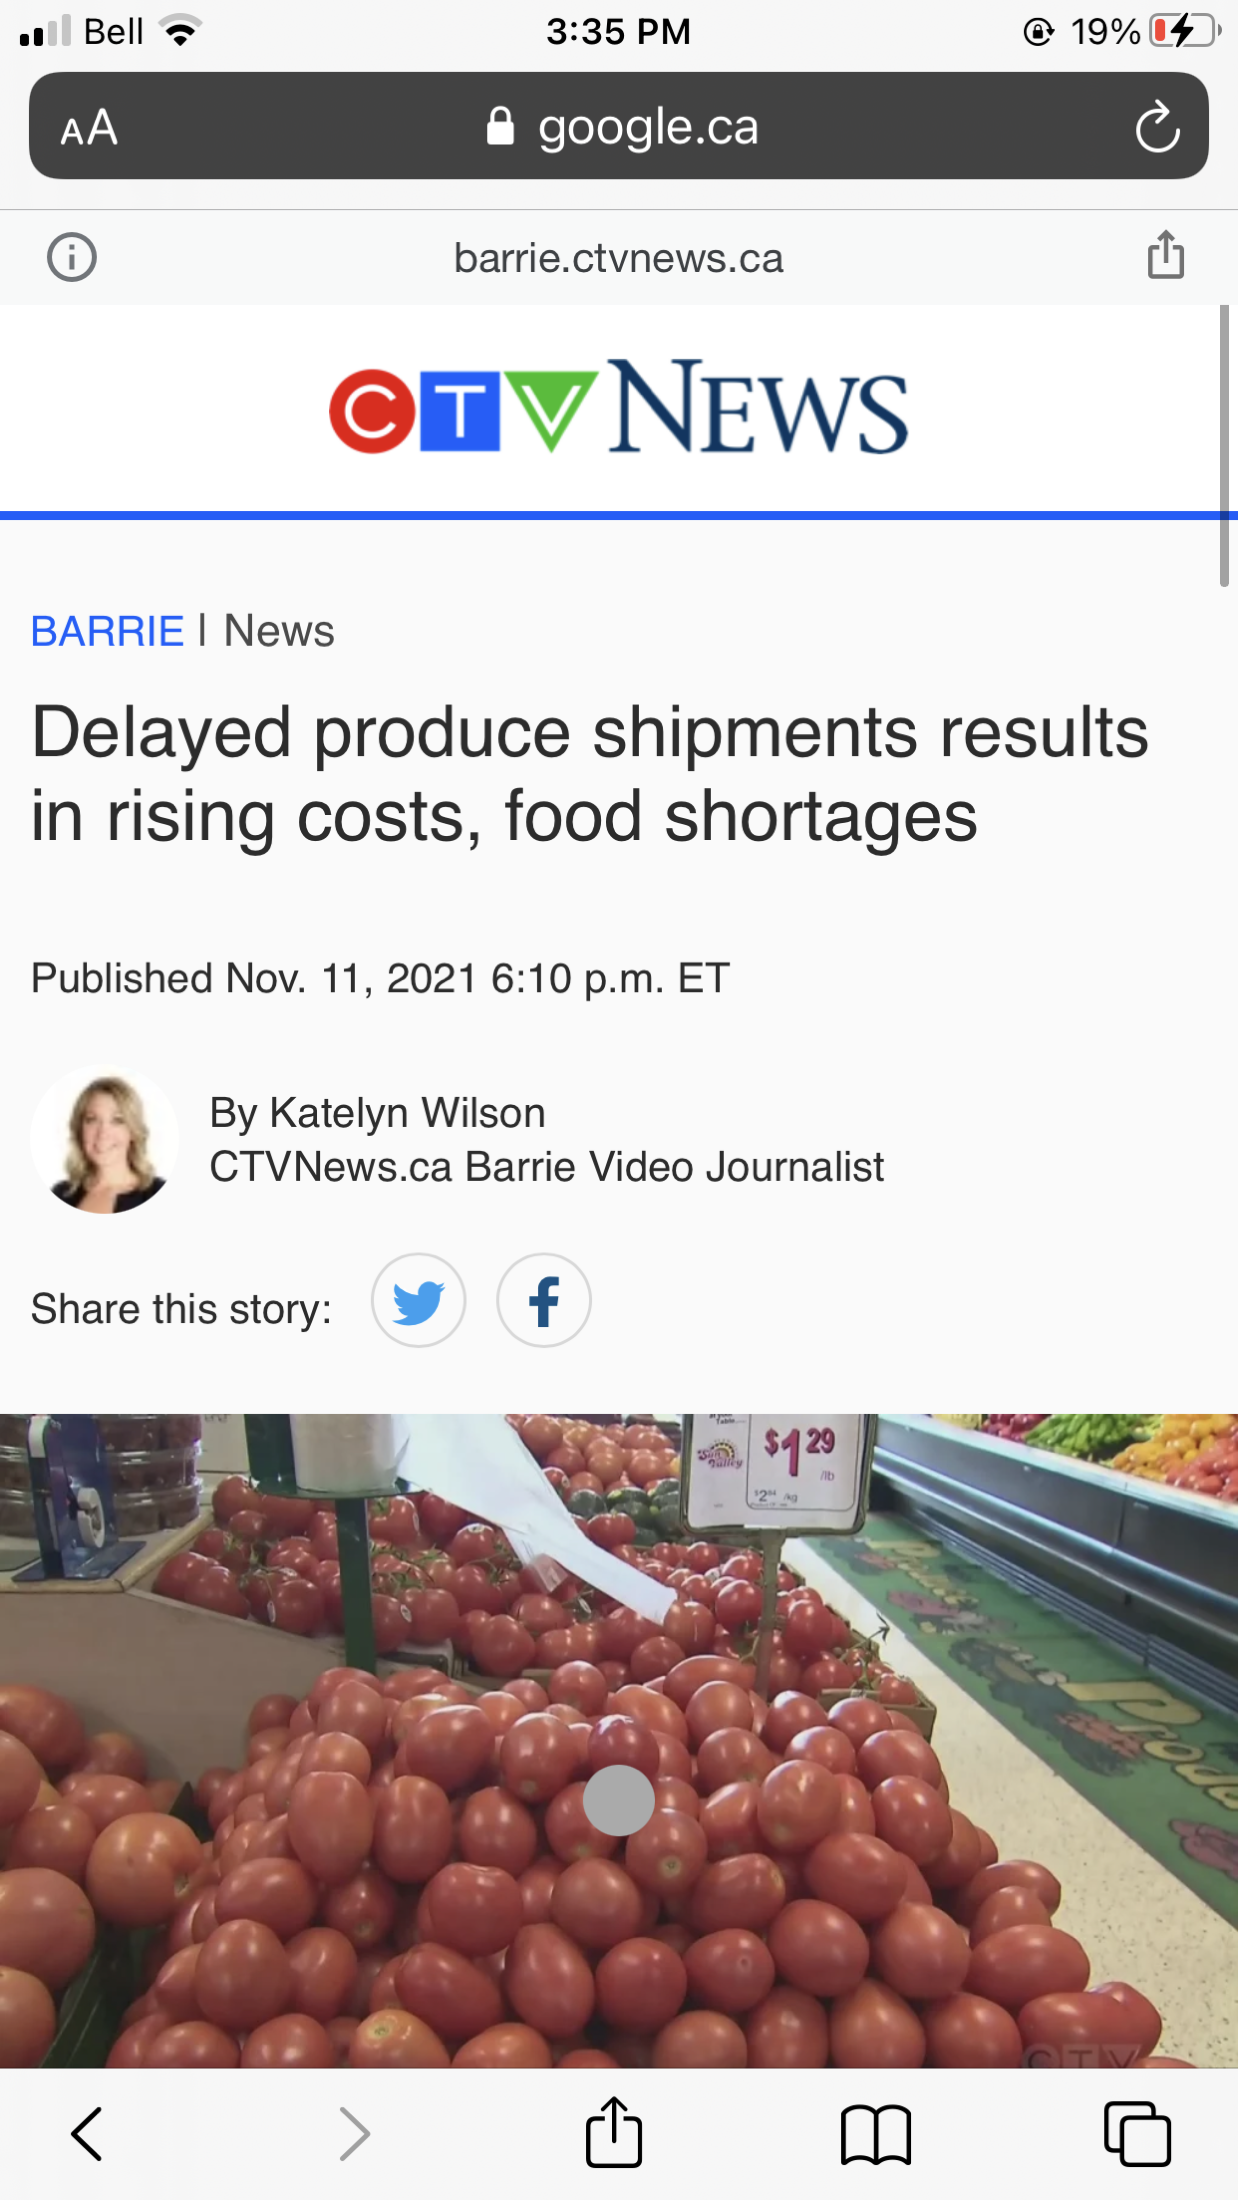1238x2200 pixels.
Task: Tap By Katelyn Wilson byline
Action: point(377,1113)
